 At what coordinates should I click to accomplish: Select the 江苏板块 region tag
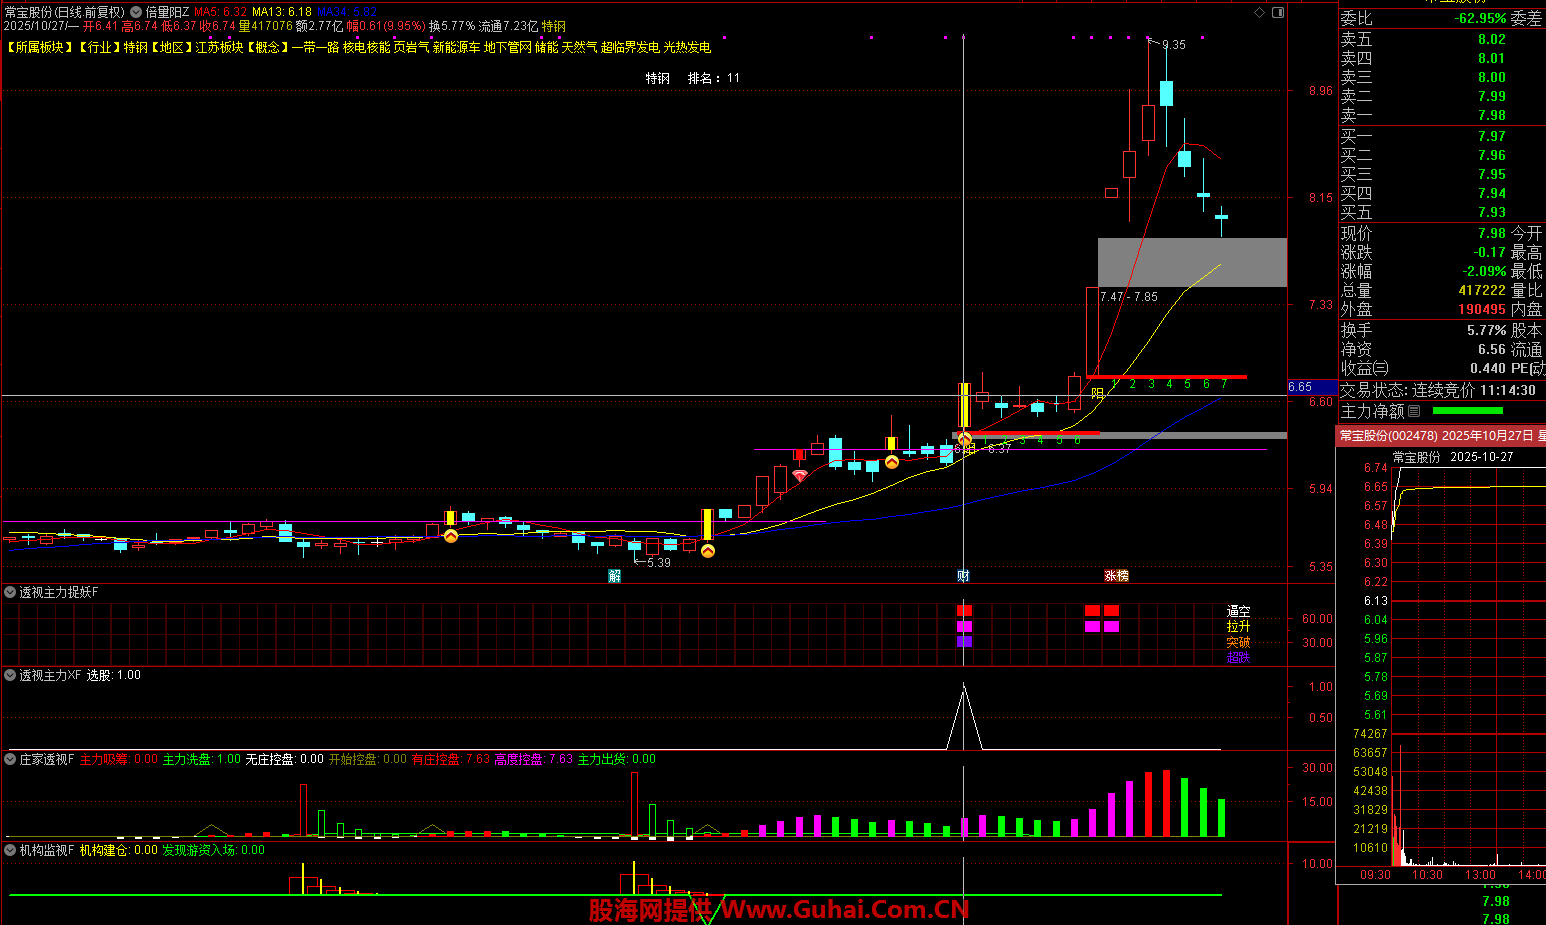pos(219,47)
